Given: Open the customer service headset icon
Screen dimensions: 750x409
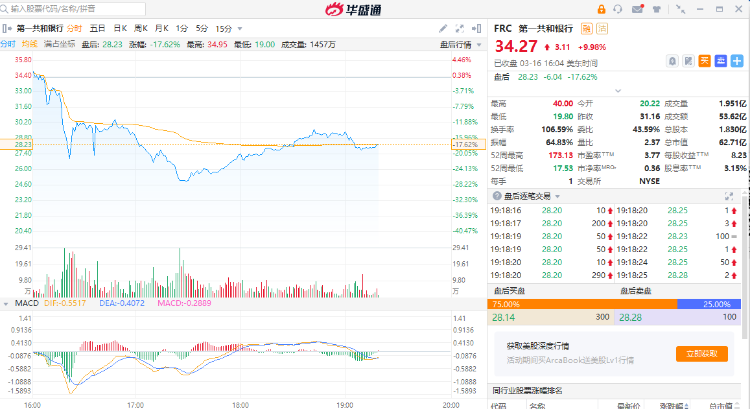Looking at the screenshot, I should pos(617,9).
